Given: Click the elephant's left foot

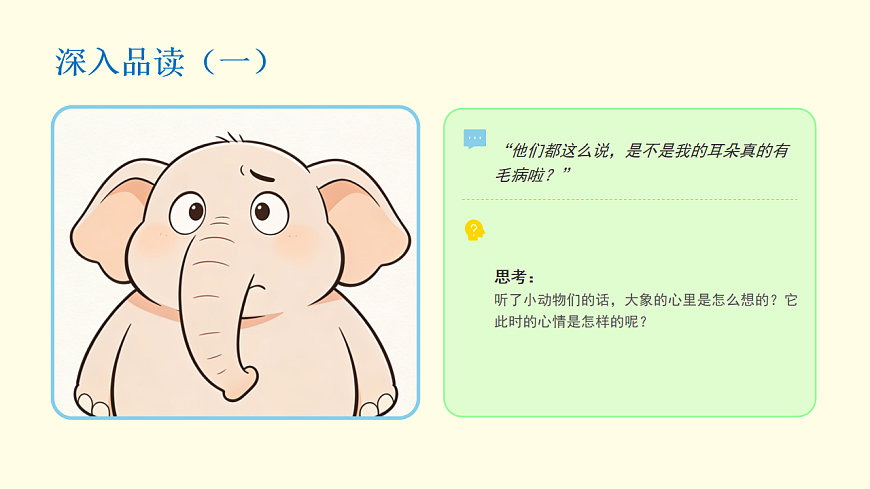Looking at the screenshot, I should tap(93, 405).
